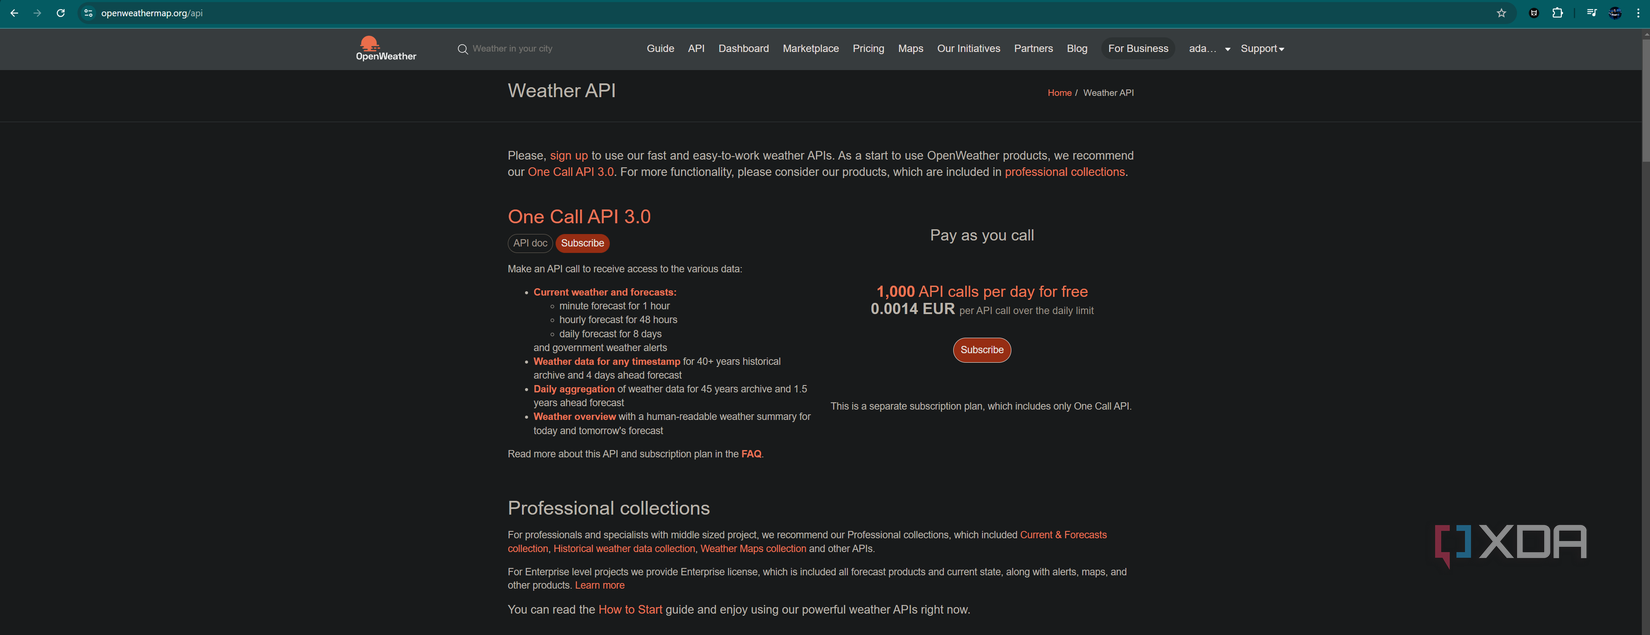
Task: Click 'daily forecast for 8 days' item
Action: [x=610, y=334]
